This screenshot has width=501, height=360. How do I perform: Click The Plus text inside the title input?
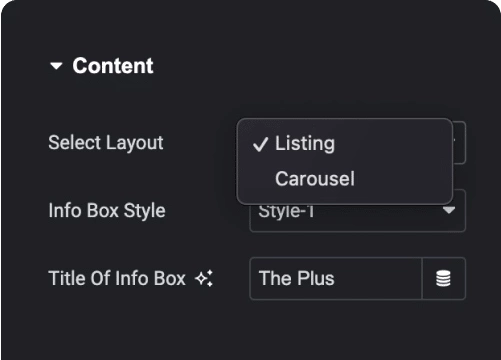point(296,278)
